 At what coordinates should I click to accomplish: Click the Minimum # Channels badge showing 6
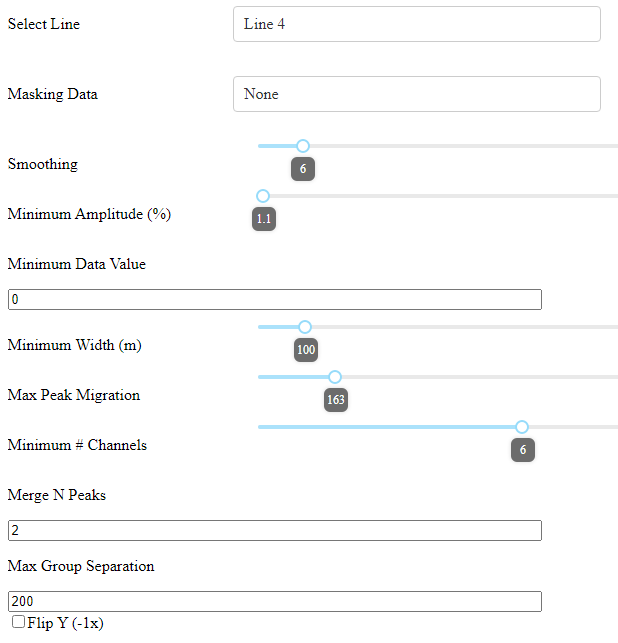tap(522, 450)
